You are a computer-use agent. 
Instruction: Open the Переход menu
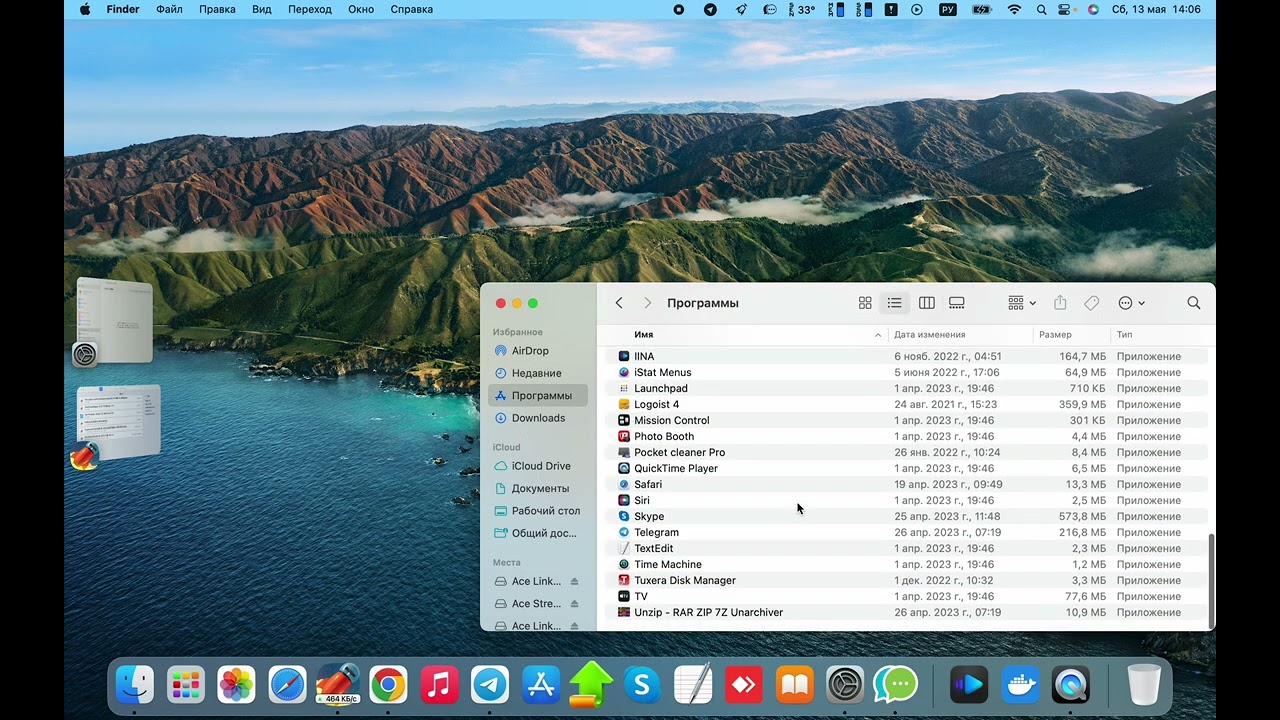310,9
